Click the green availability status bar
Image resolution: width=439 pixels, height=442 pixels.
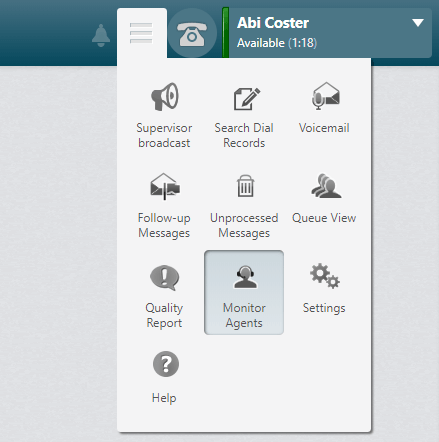[226, 33]
